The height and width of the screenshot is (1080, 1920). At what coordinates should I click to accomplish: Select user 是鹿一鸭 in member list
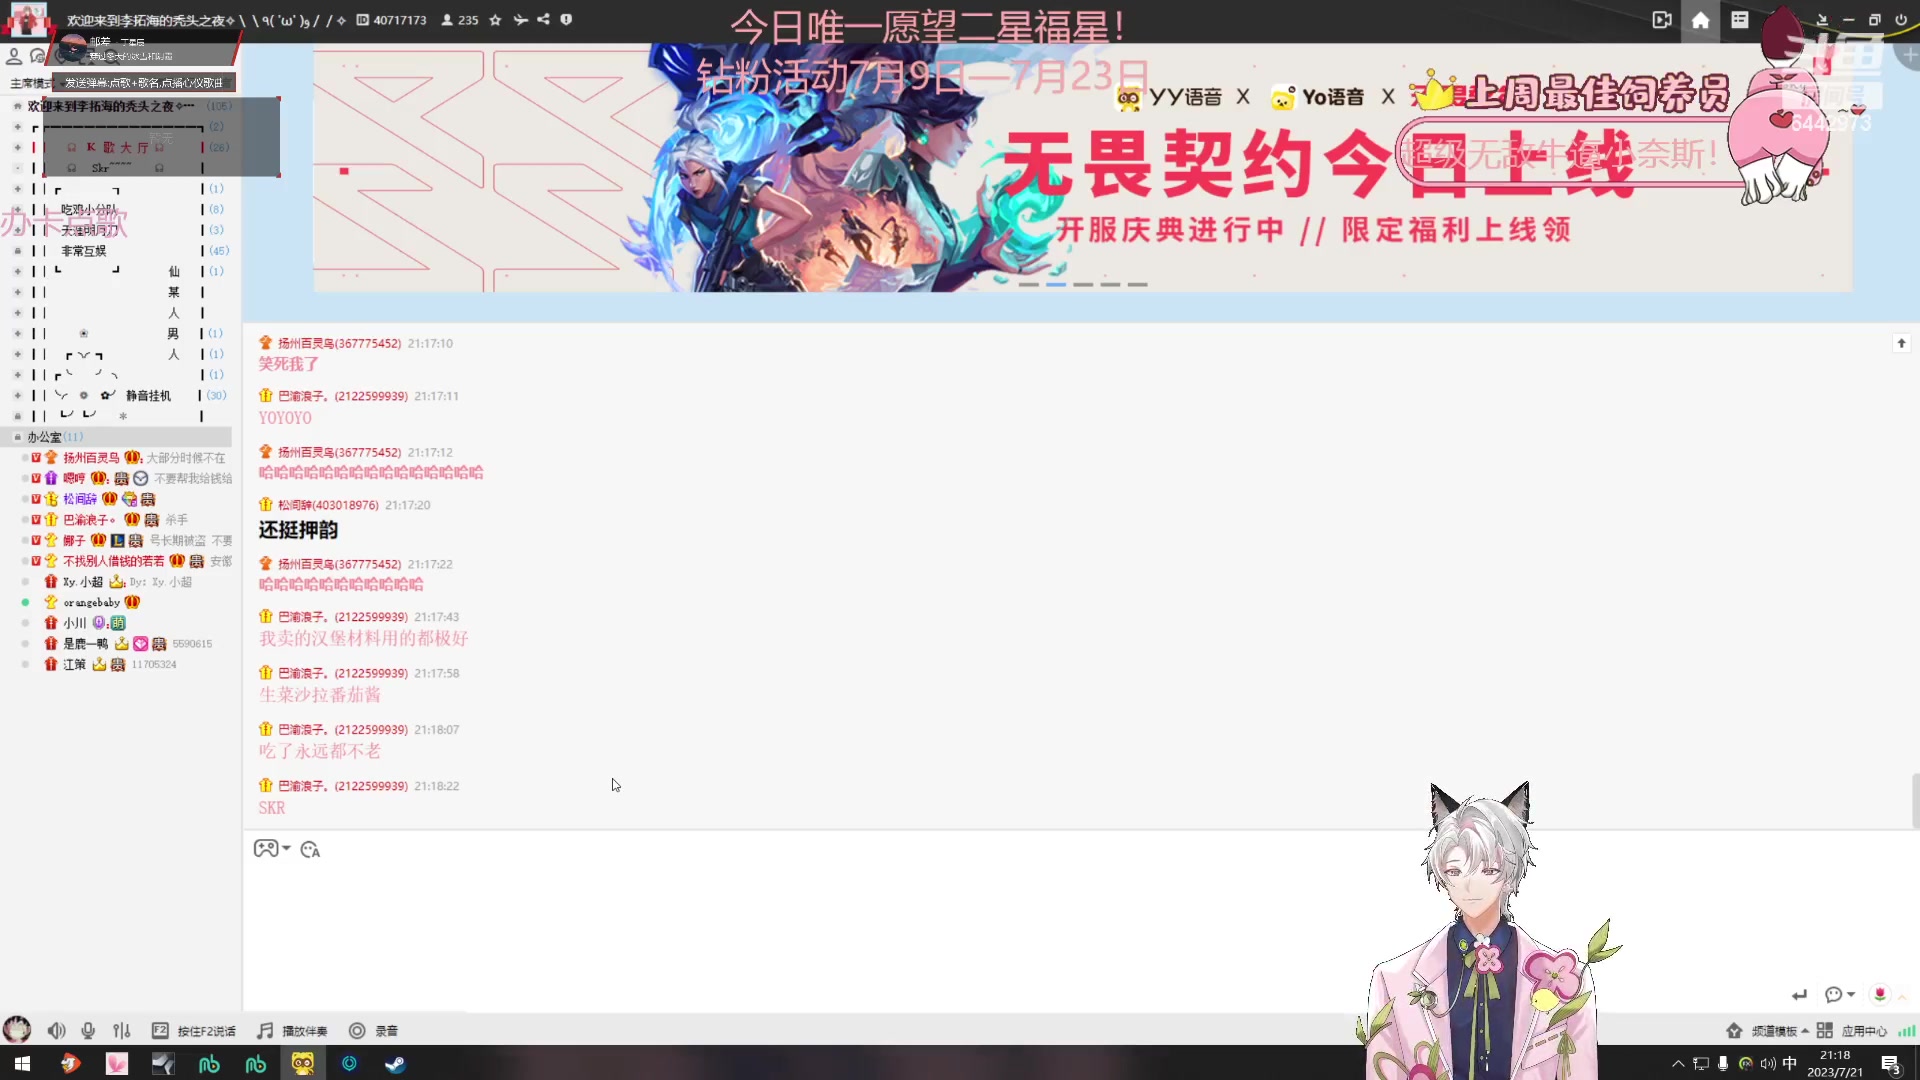pyautogui.click(x=85, y=644)
